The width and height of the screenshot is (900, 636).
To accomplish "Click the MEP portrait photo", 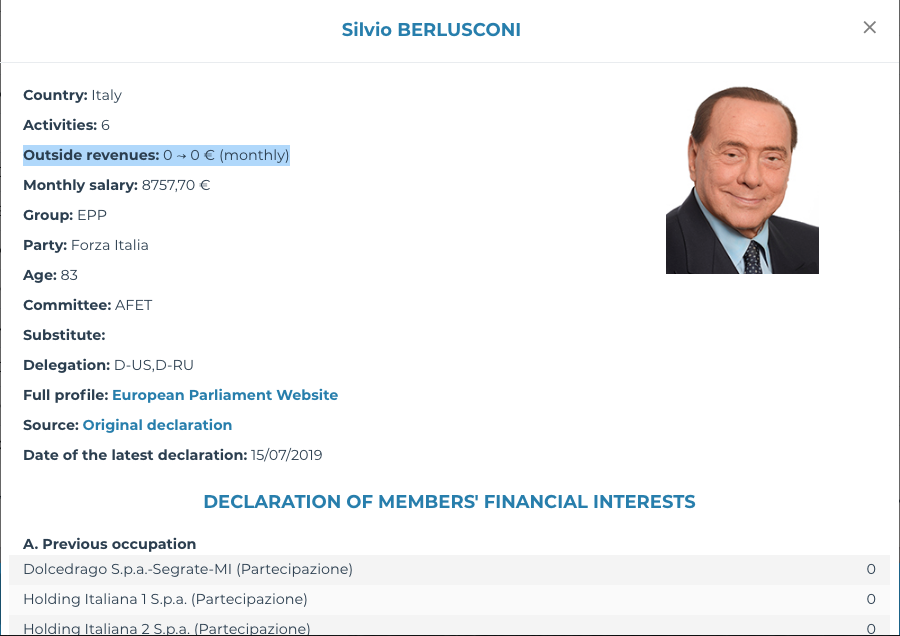I will (x=742, y=180).
